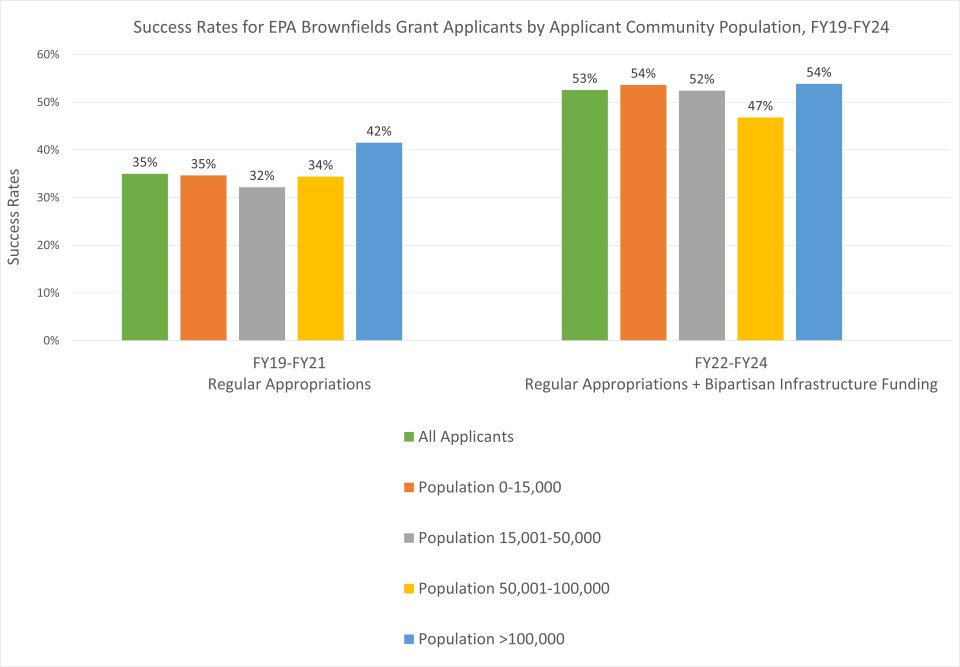Click the blue Population >100,000 legend swatch

coord(408,639)
